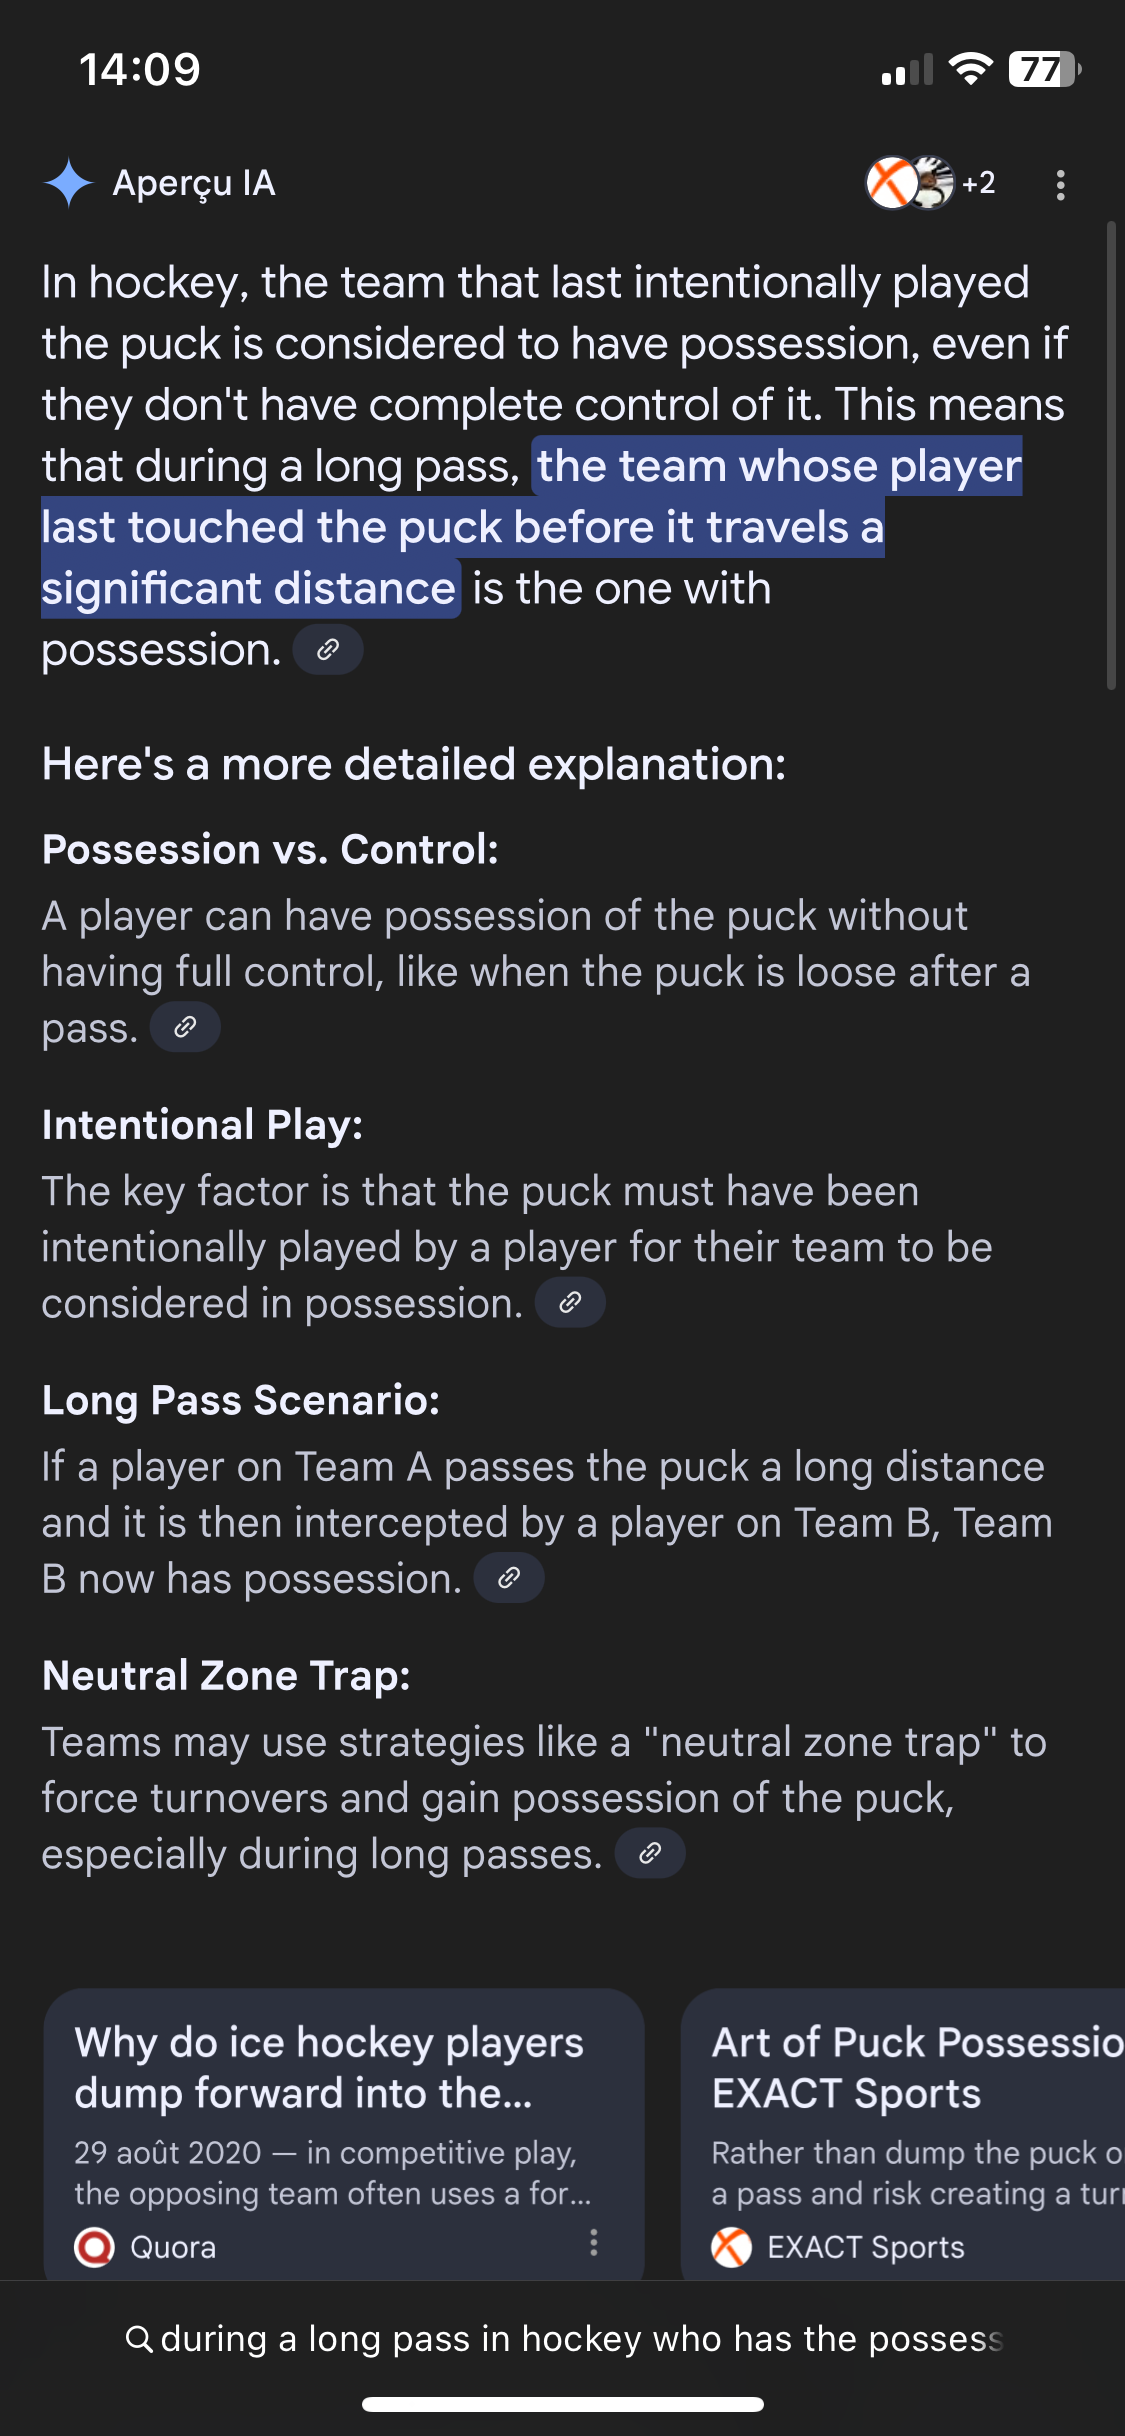Viewport: 1125px width, 2436px height.
Task: Tap the Aperçu IA header label
Action: point(194,183)
